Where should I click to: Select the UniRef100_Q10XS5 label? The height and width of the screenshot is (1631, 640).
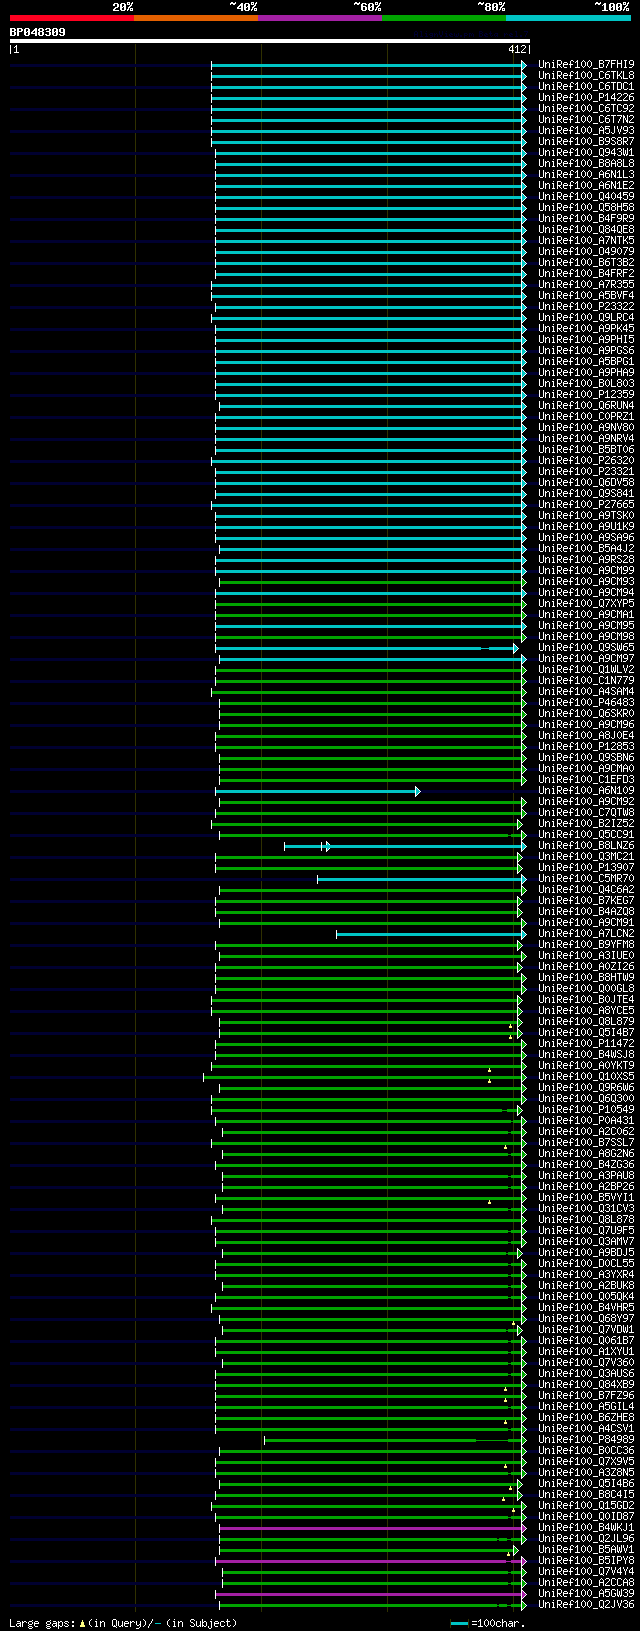586,1076
